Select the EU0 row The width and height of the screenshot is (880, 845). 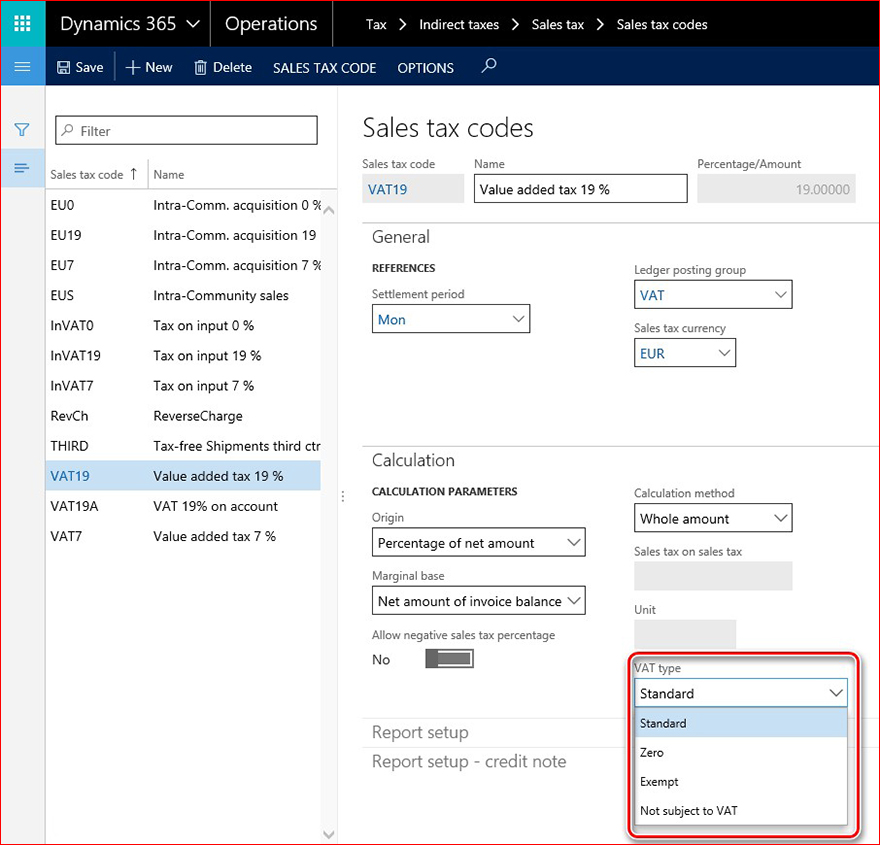pyautogui.click(x=183, y=205)
